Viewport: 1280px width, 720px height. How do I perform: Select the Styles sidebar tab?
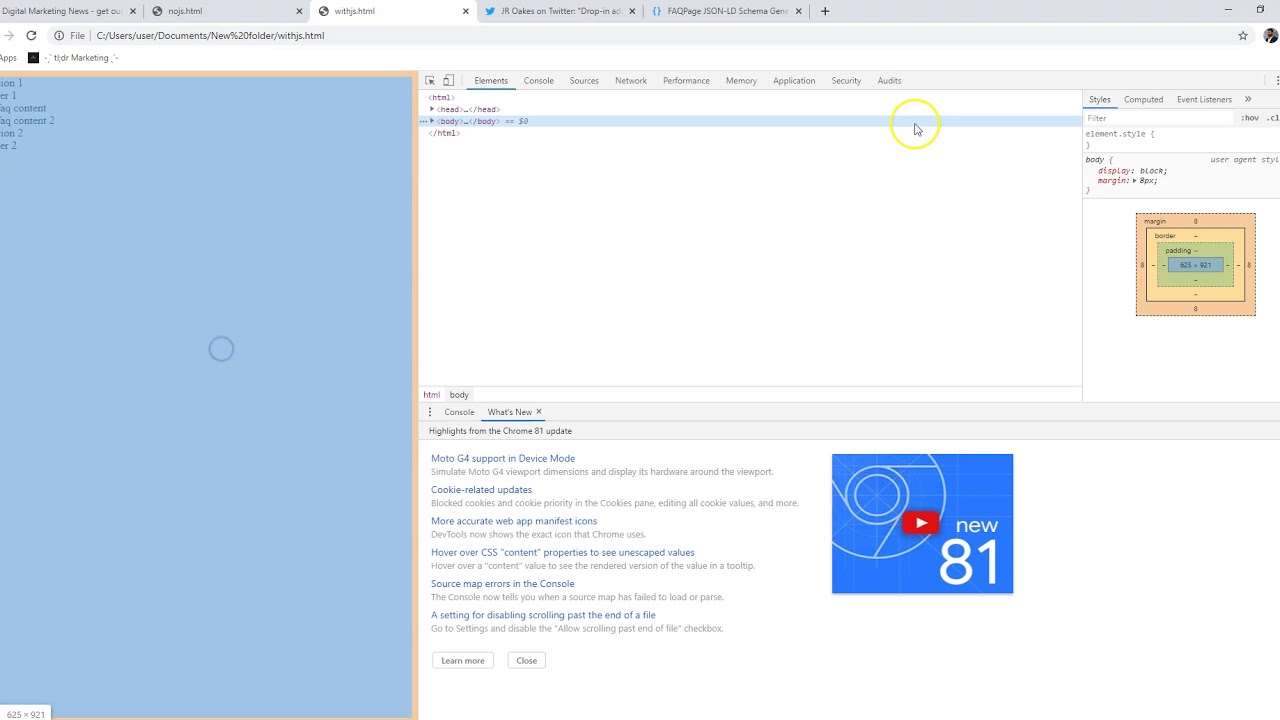(x=1100, y=100)
